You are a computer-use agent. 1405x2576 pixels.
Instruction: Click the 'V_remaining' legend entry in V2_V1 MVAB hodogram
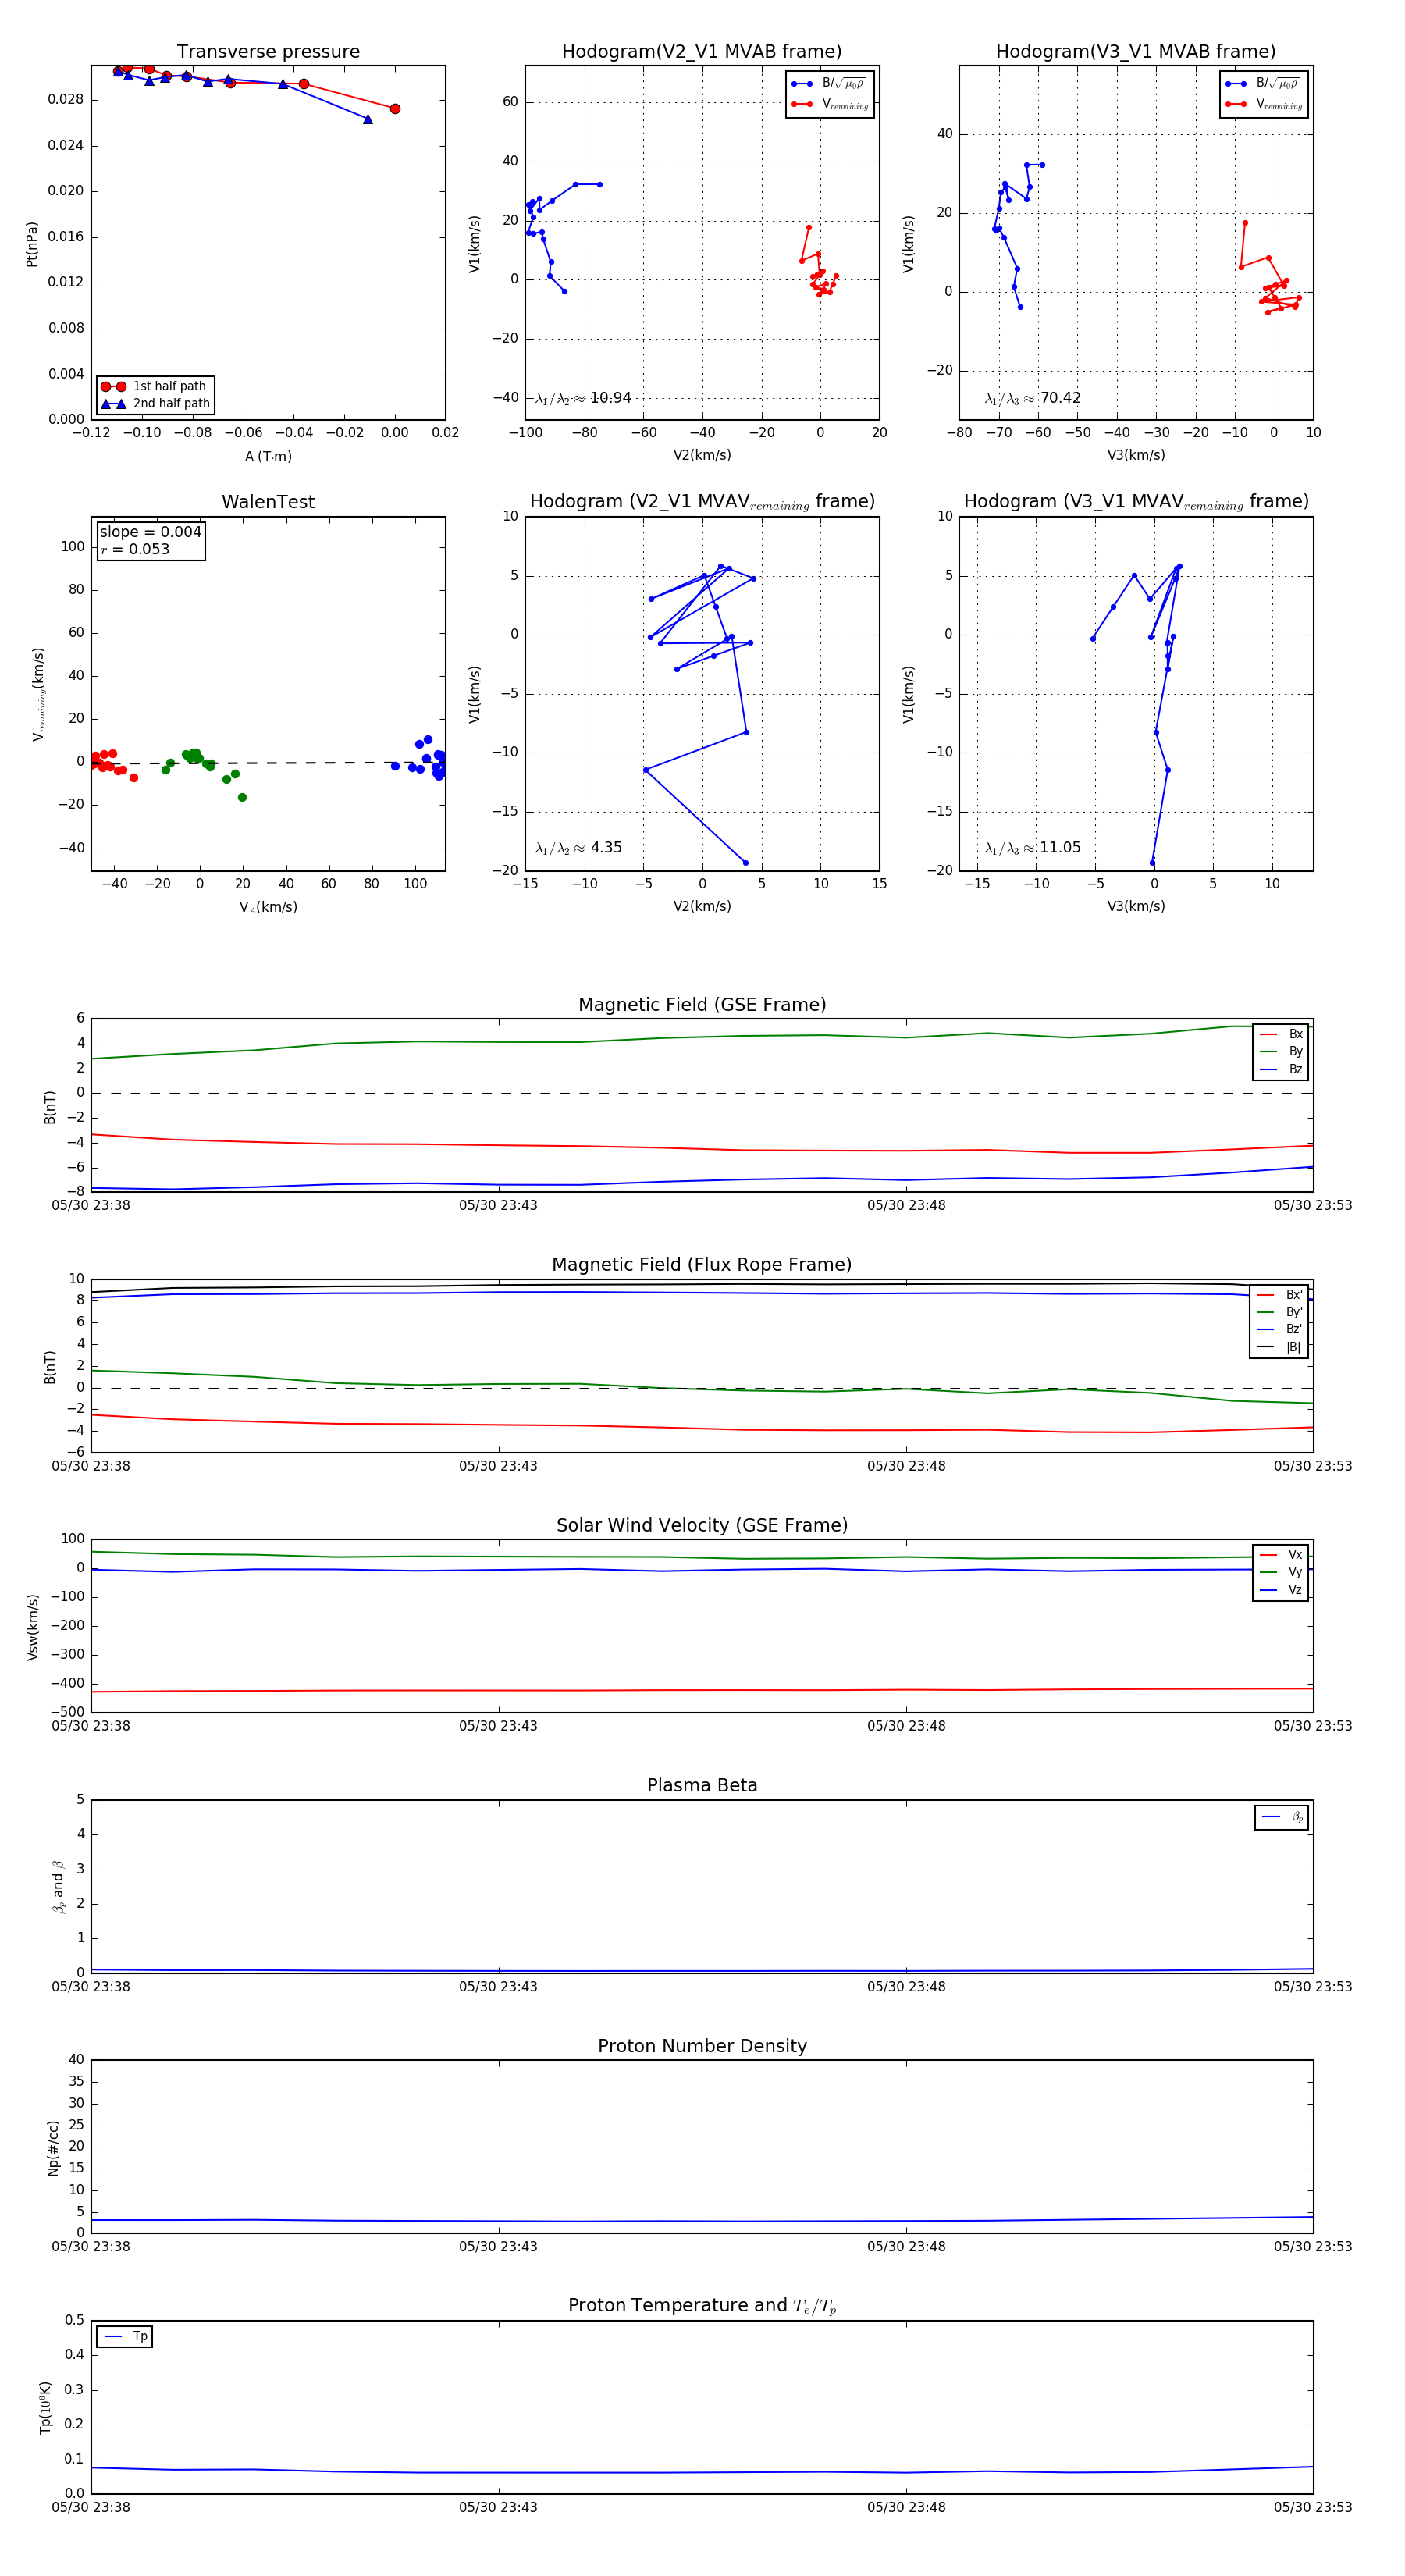click(829, 104)
